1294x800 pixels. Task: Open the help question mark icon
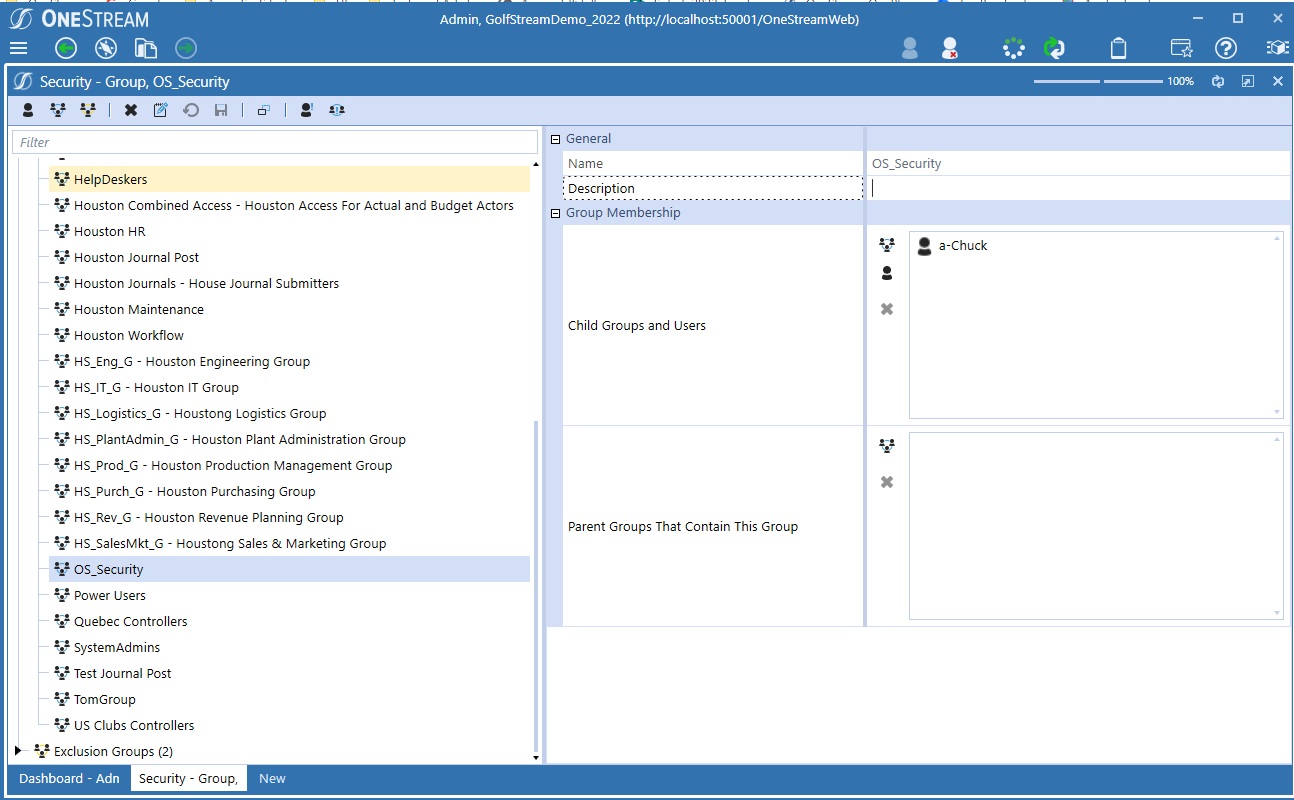click(x=1226, y=48)
